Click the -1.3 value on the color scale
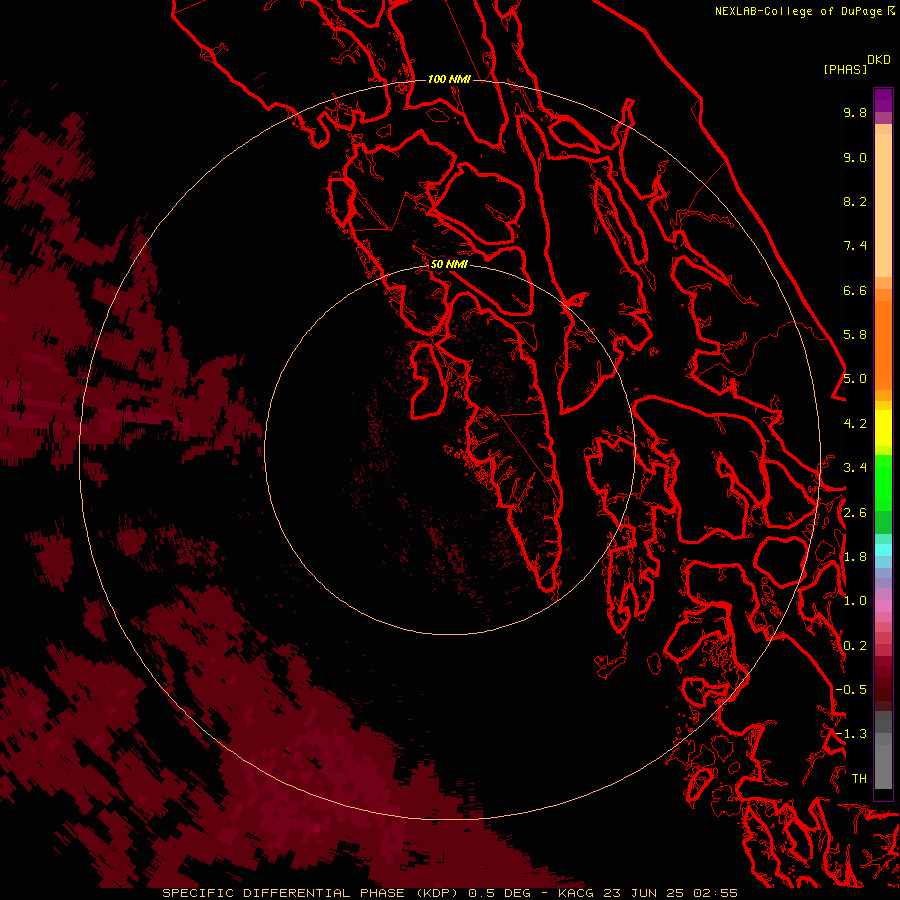 [x=851, y=734]
